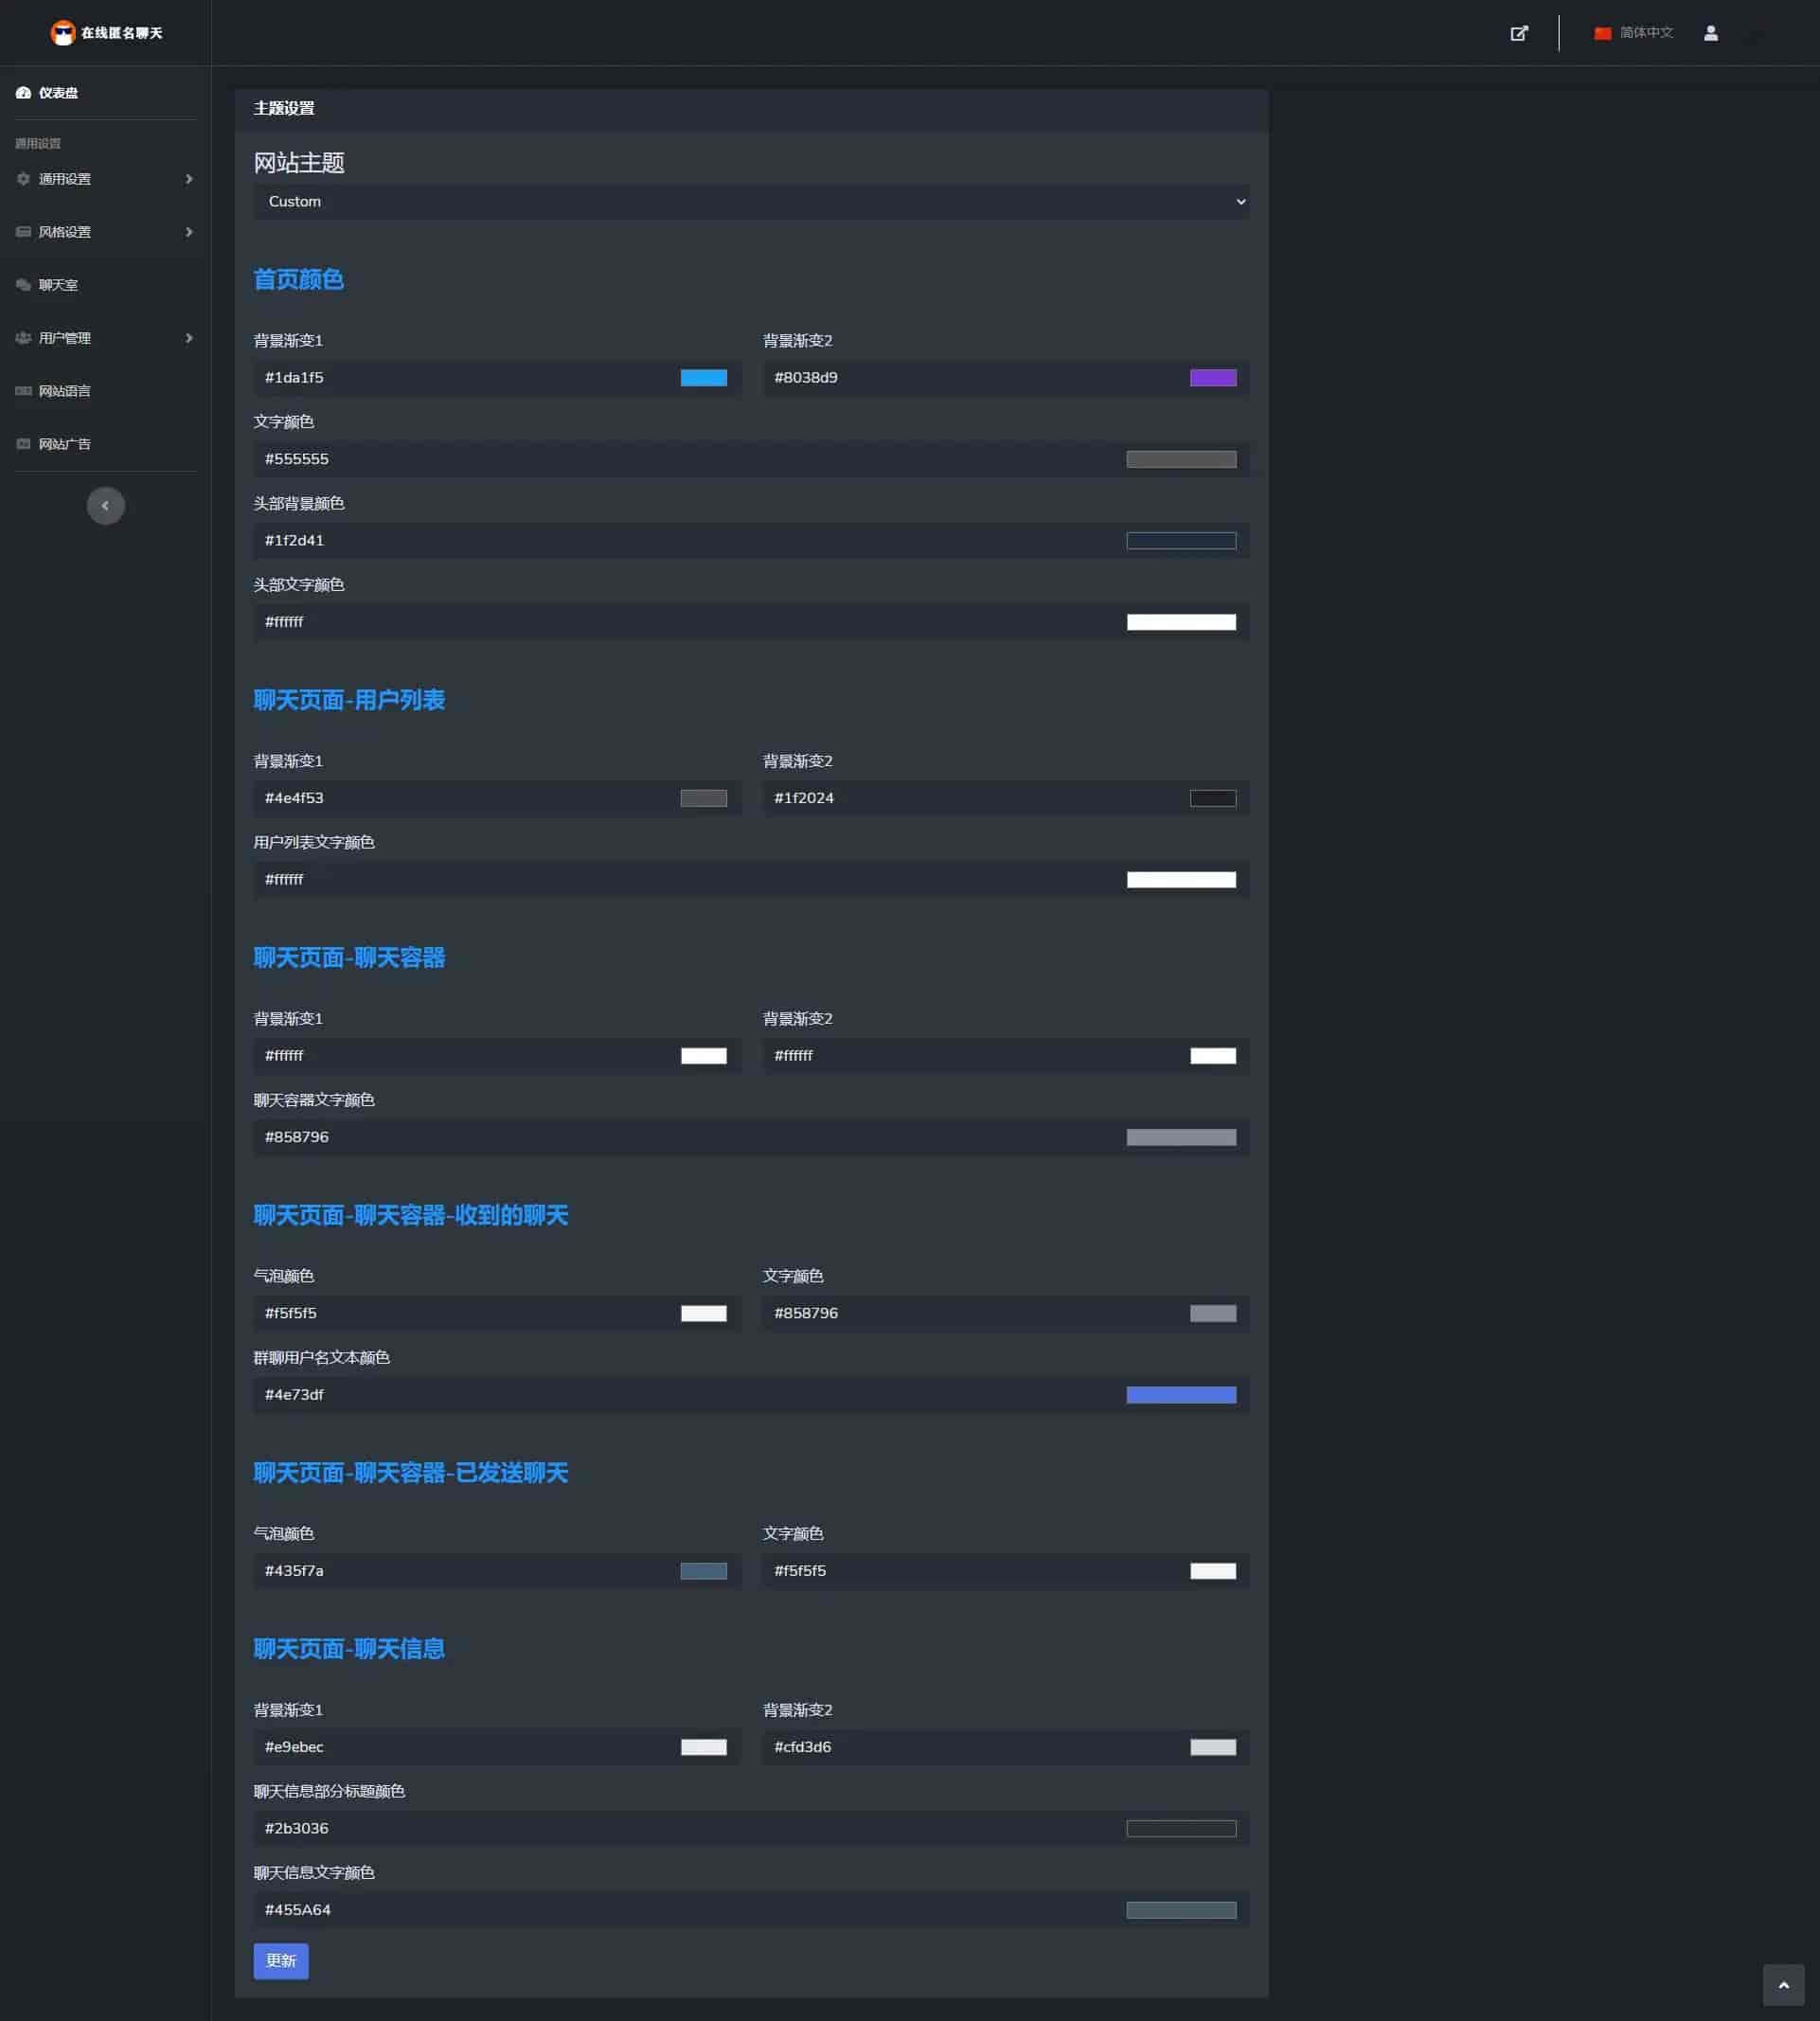This screenshot has width=1820, height=2021.
Task: Expand the 风格设置 submenu chevron
Action: click(189, 232)
